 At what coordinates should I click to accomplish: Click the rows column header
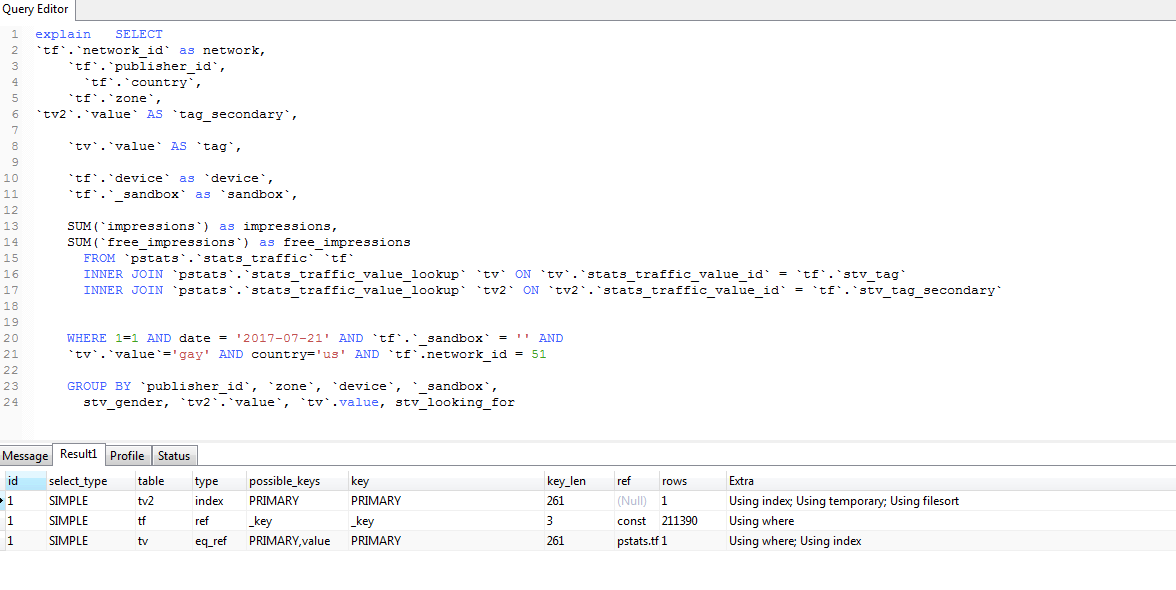pyautogui.click(x=674, y=481)
